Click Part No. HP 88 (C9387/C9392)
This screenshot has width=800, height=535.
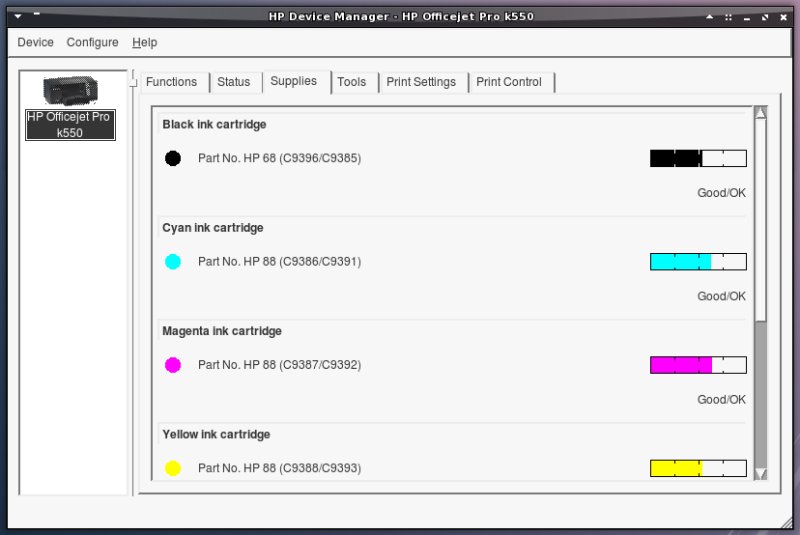click(280, 365)
